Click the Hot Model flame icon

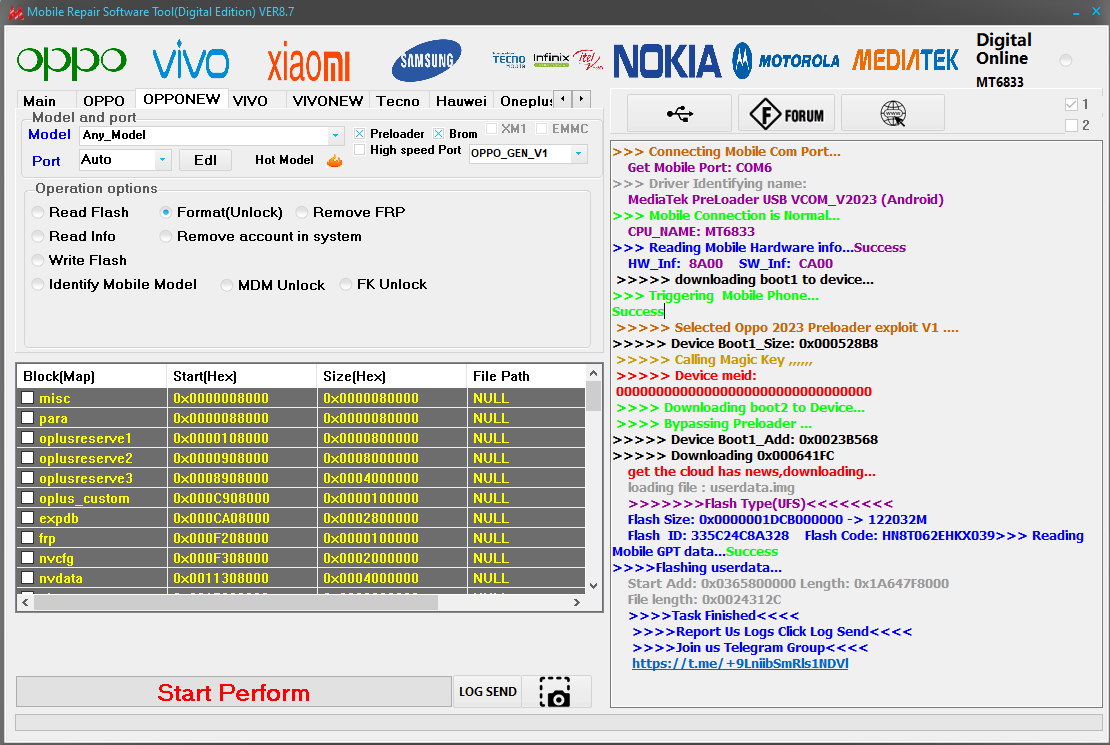(335, 161)
